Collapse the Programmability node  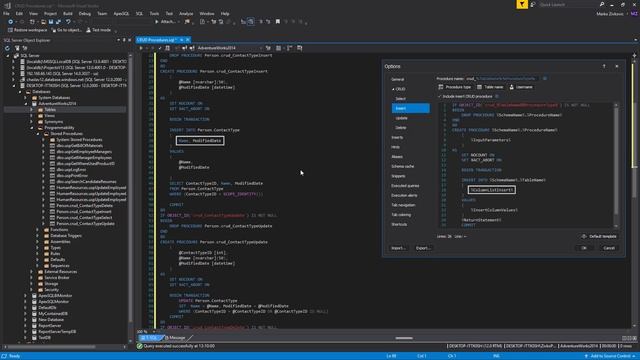31,128
